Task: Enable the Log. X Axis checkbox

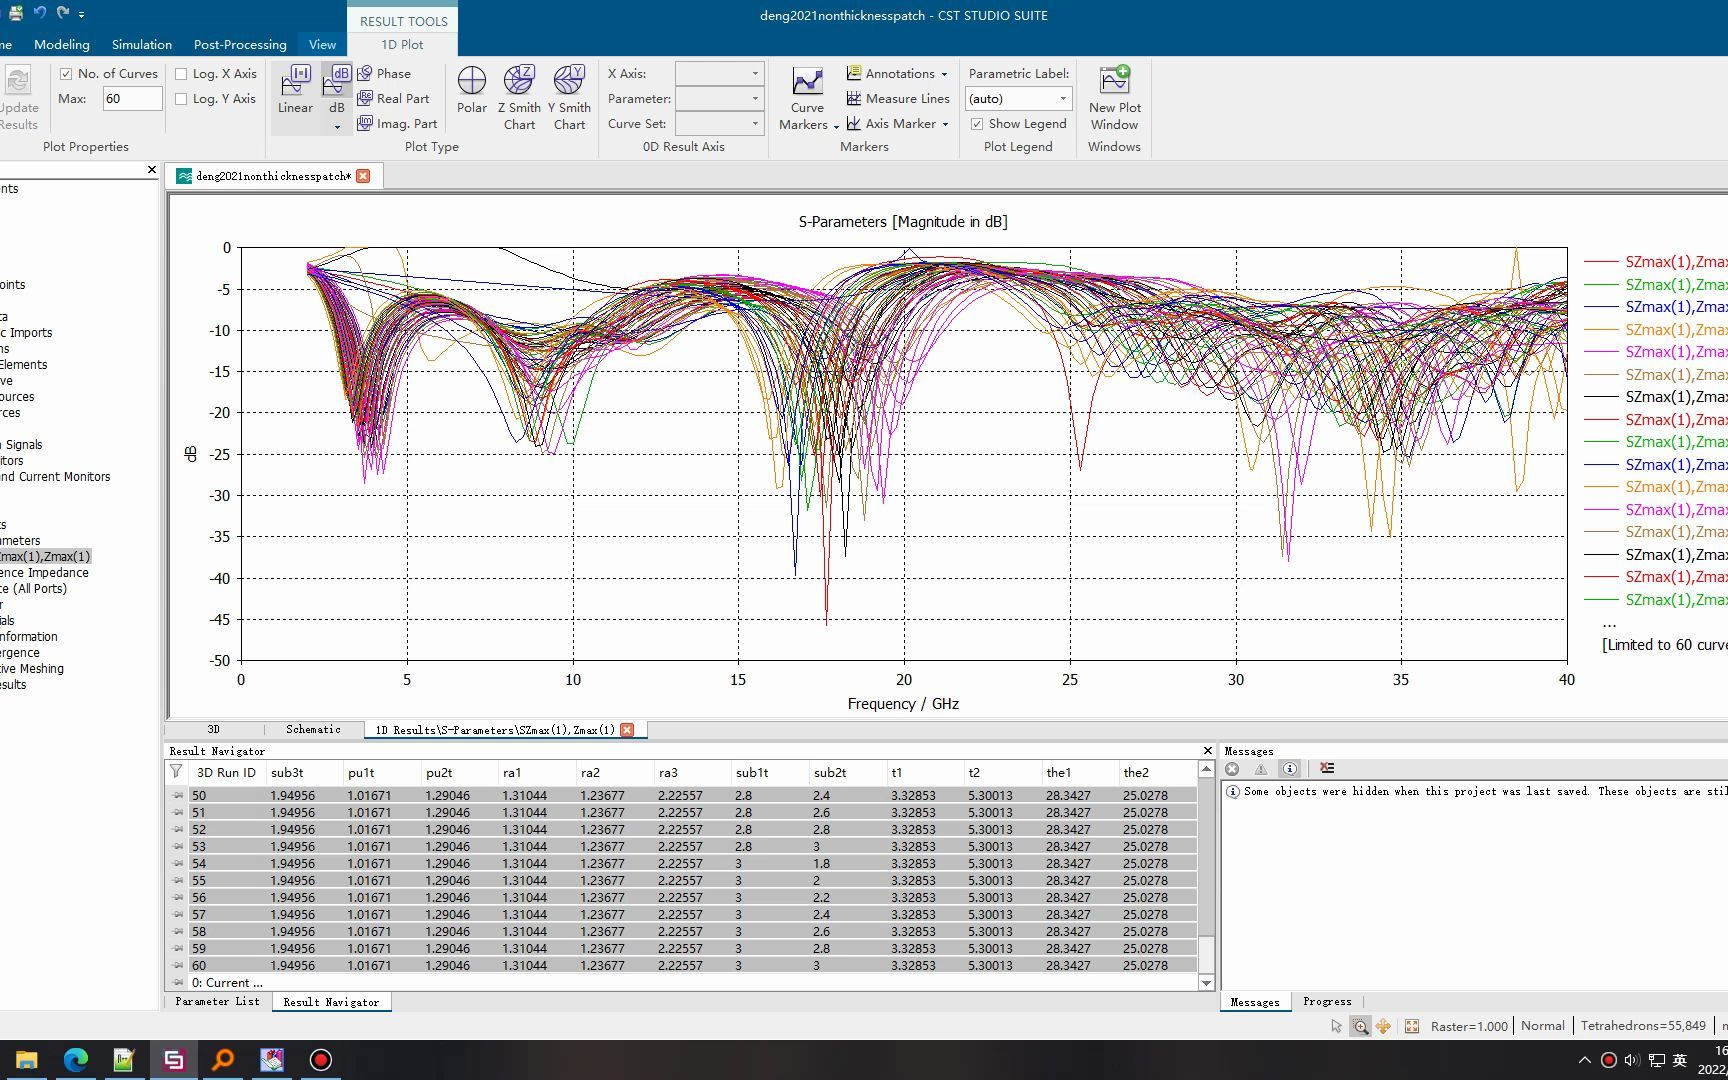Action: 181,74
